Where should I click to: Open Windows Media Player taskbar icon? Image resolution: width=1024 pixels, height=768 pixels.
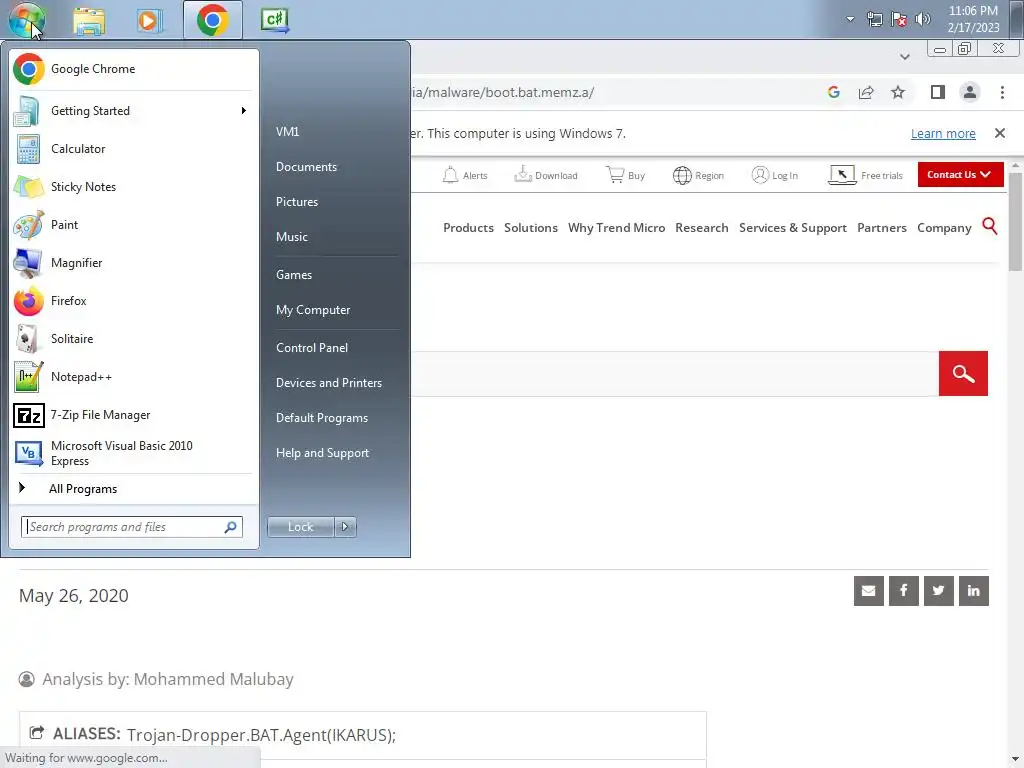(149, 20)
